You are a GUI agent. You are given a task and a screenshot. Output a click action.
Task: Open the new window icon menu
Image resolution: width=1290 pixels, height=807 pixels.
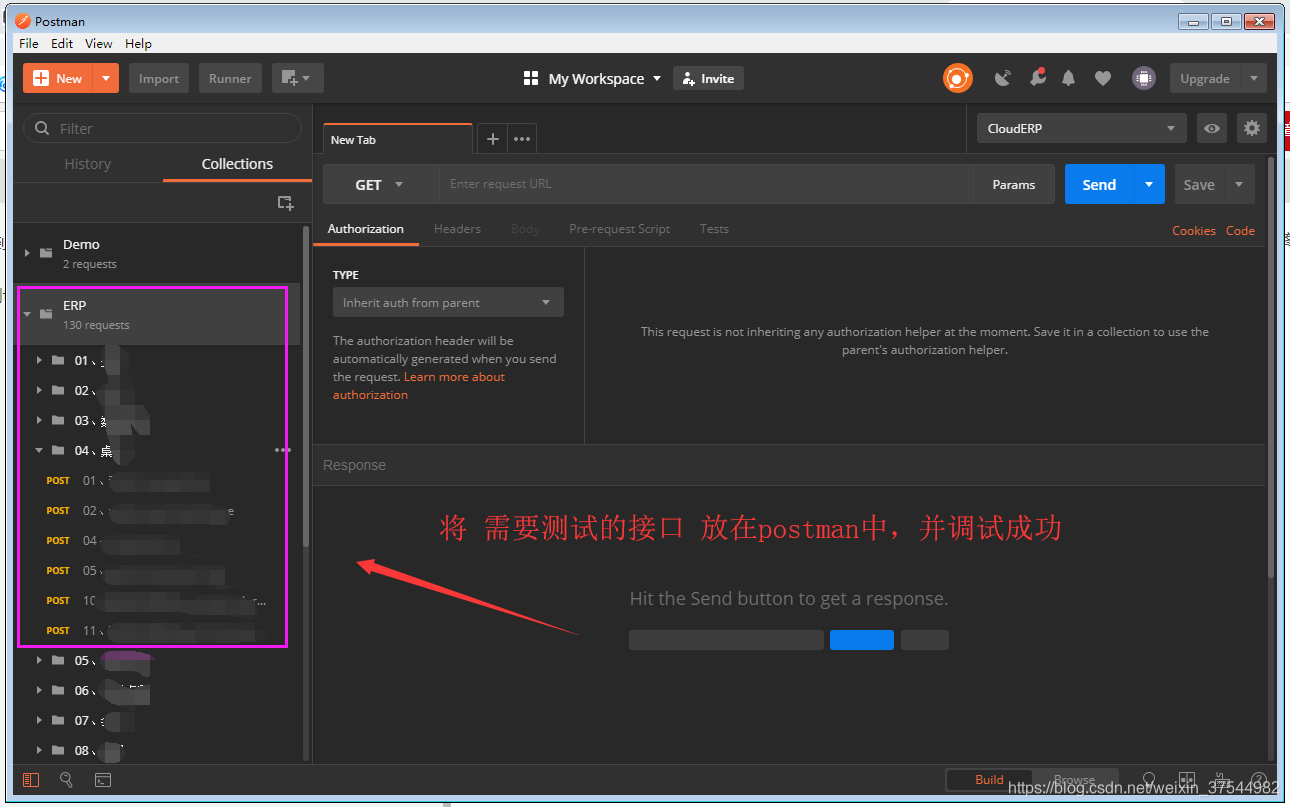297,78
